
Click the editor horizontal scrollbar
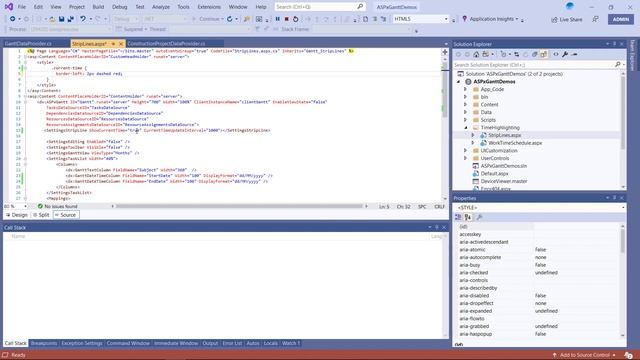pos(239,206)
